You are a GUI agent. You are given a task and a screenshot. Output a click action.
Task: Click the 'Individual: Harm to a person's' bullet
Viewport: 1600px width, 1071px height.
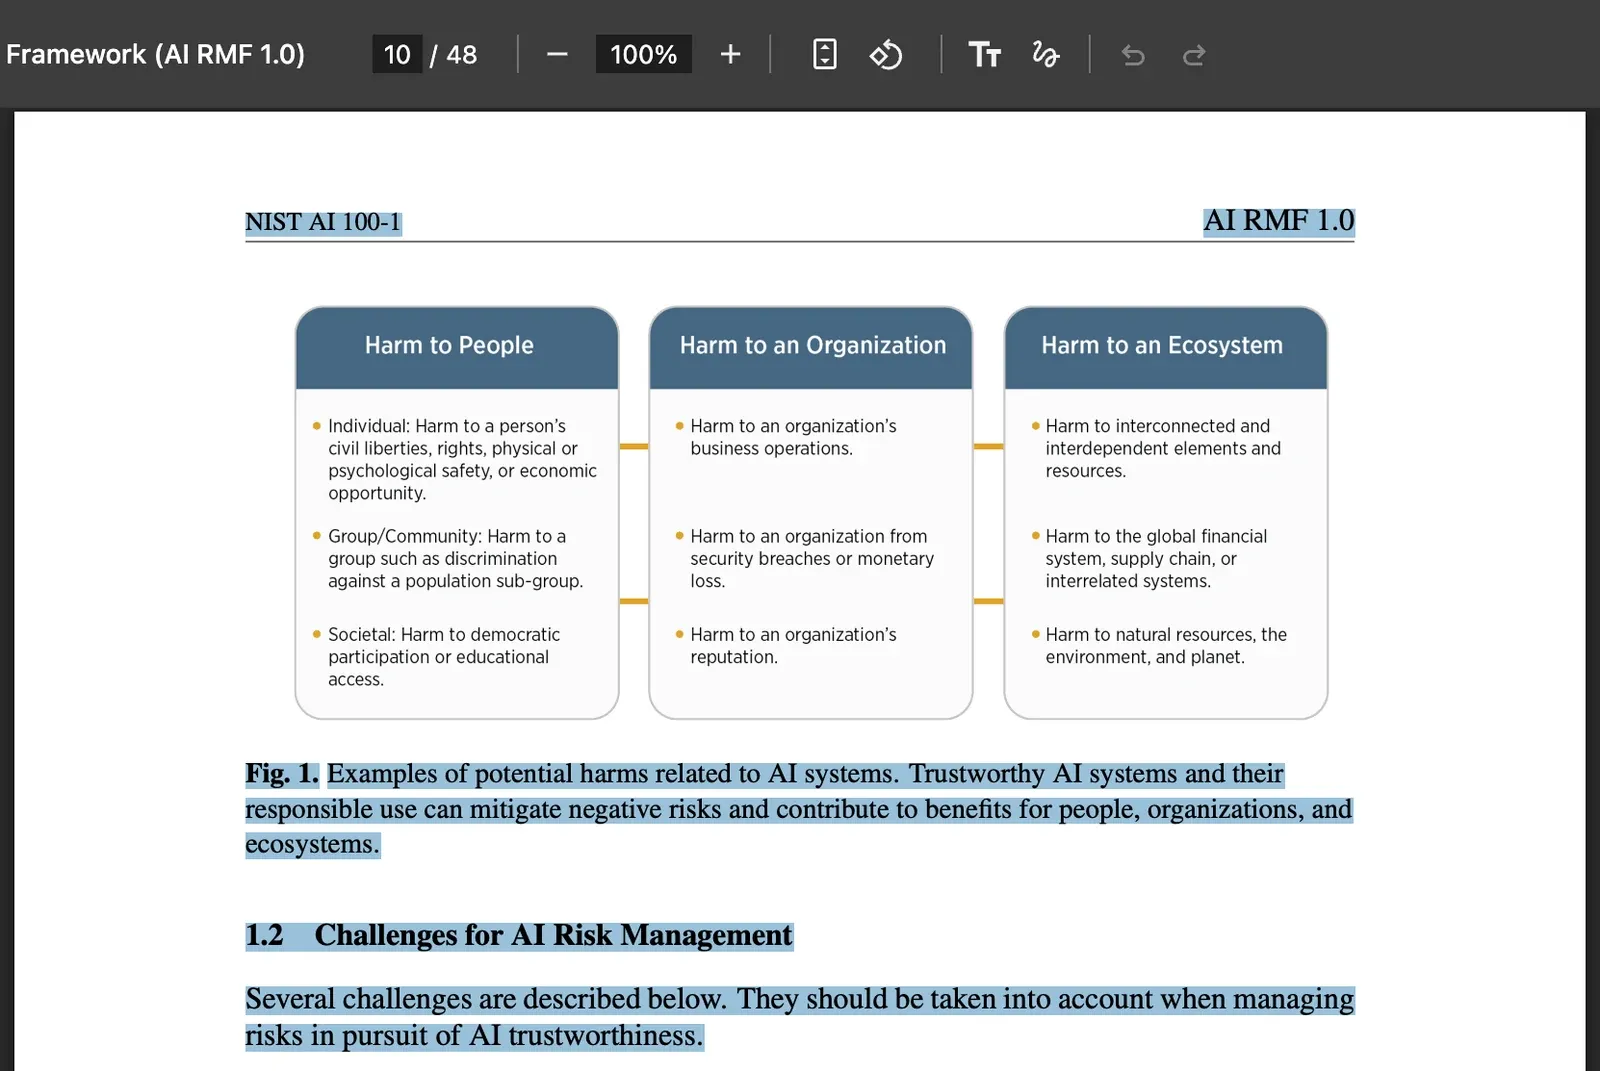[x=456, y=459]
